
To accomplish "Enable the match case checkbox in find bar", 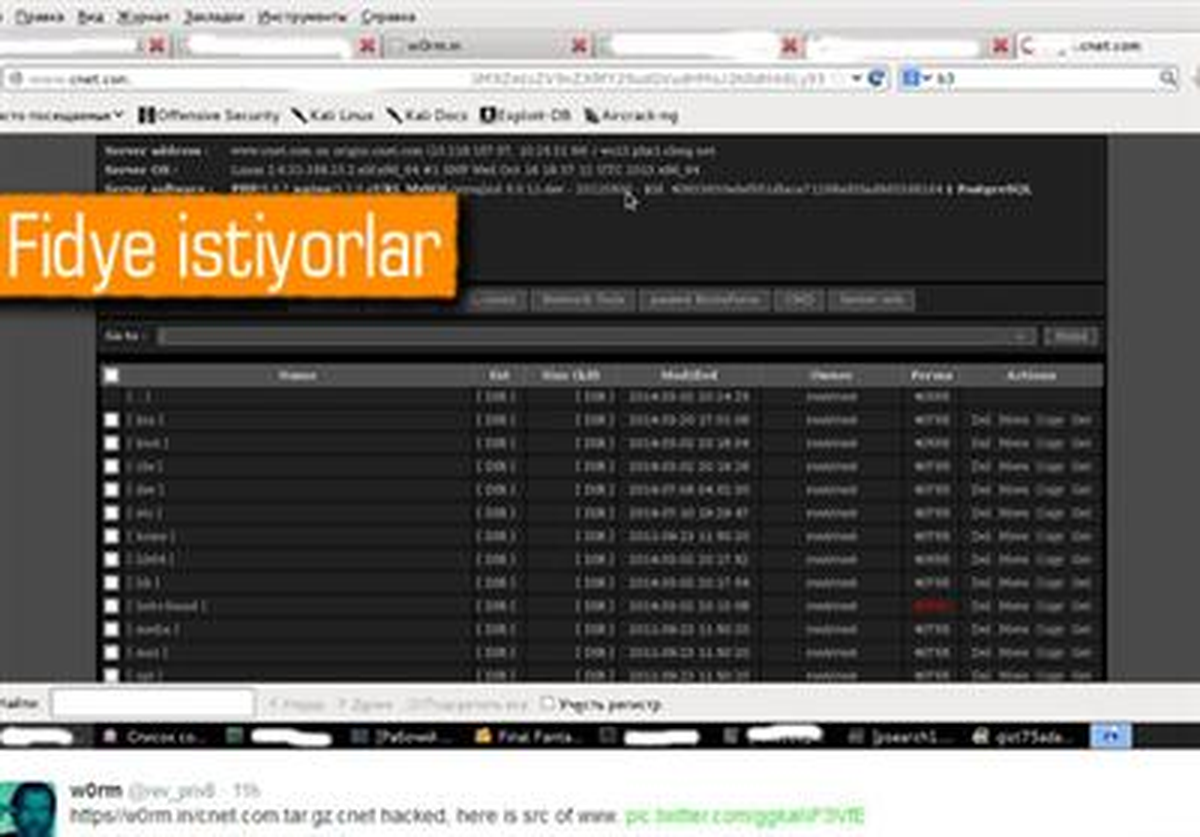I will point(547,704).
